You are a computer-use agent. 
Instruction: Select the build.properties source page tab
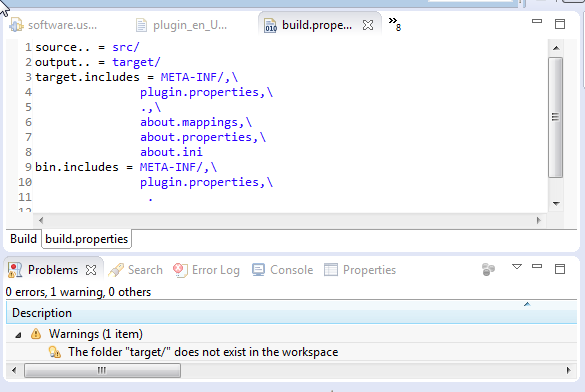pyautogui.click(x=87, y=239)
